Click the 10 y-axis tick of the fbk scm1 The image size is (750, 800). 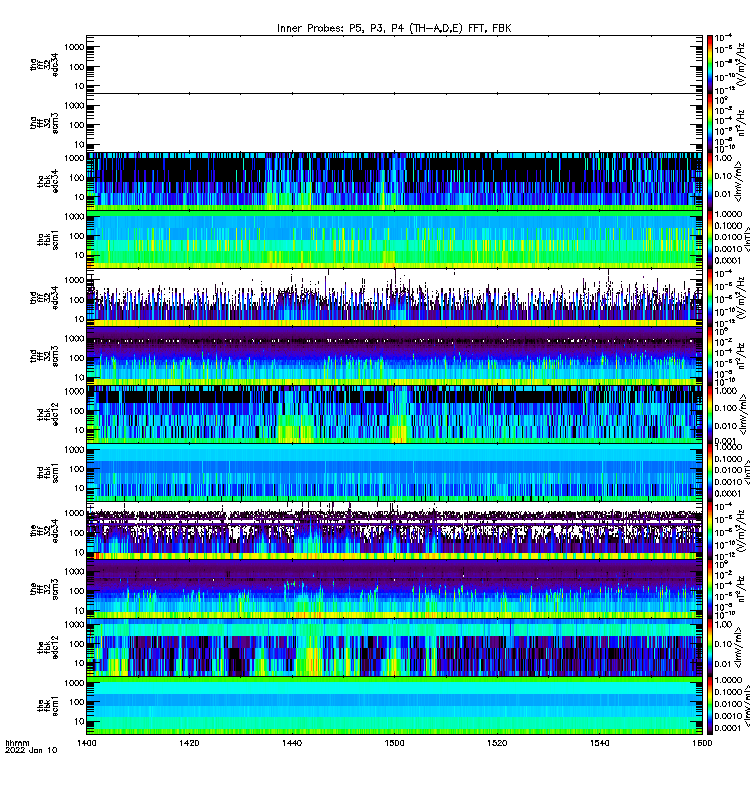(79, 721)
